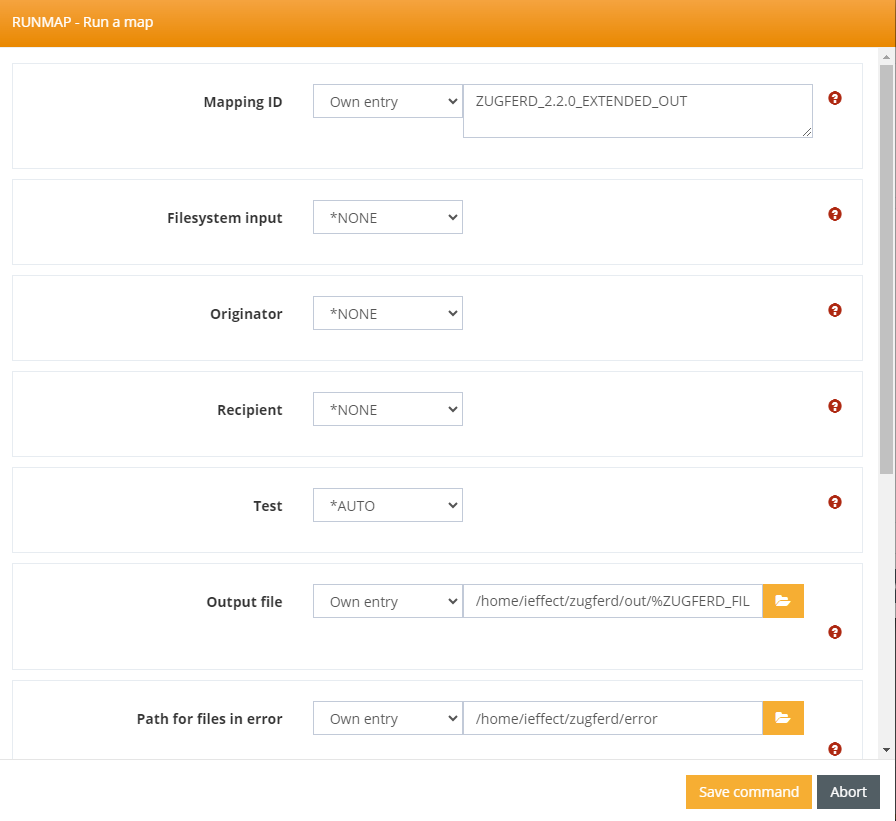Screen dimensions: 896x821
Task: Browse folder for Path for files in error
Action: coord(783,718)
